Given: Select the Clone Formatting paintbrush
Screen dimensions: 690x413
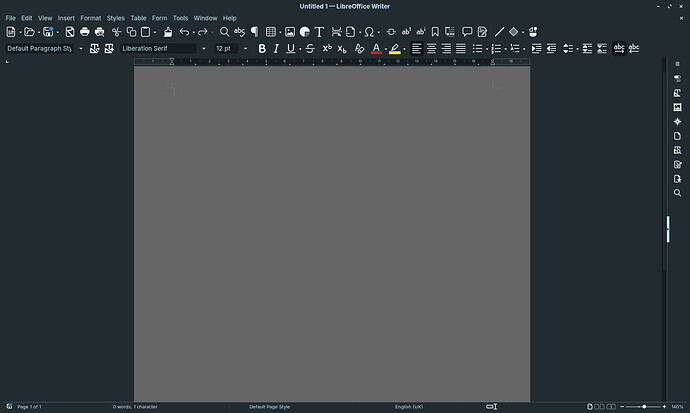Looking at the screenshot, I should pyautogui.click(x=168, y=32).
